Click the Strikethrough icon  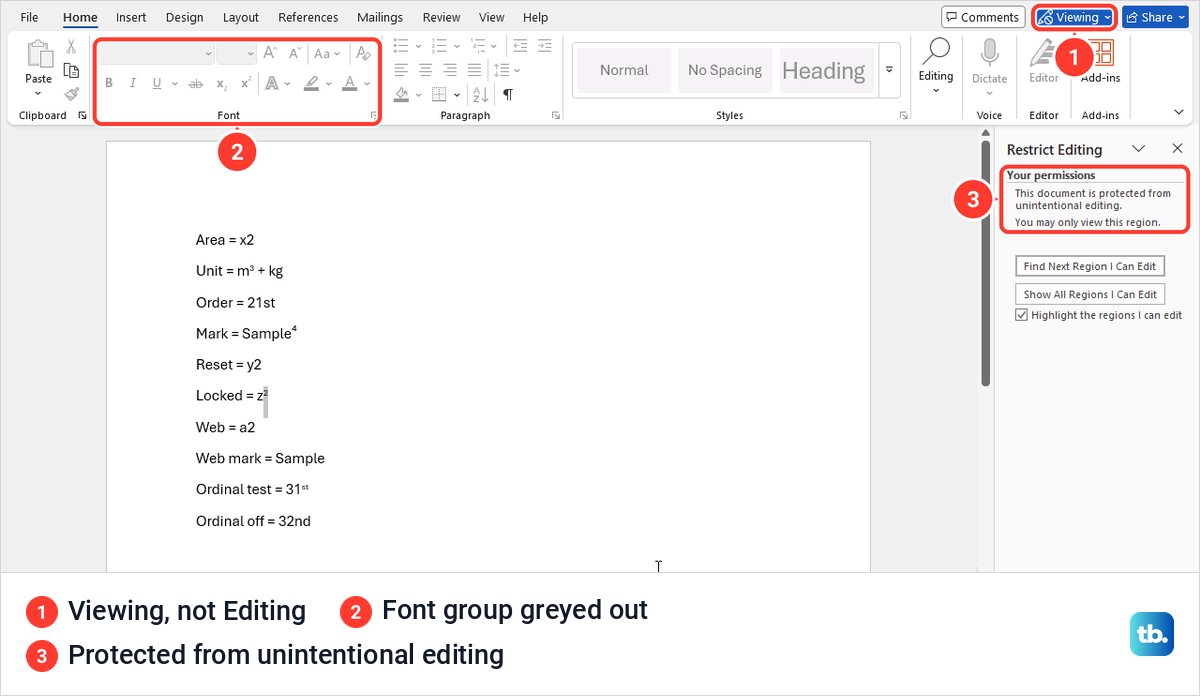pos(196,84)
